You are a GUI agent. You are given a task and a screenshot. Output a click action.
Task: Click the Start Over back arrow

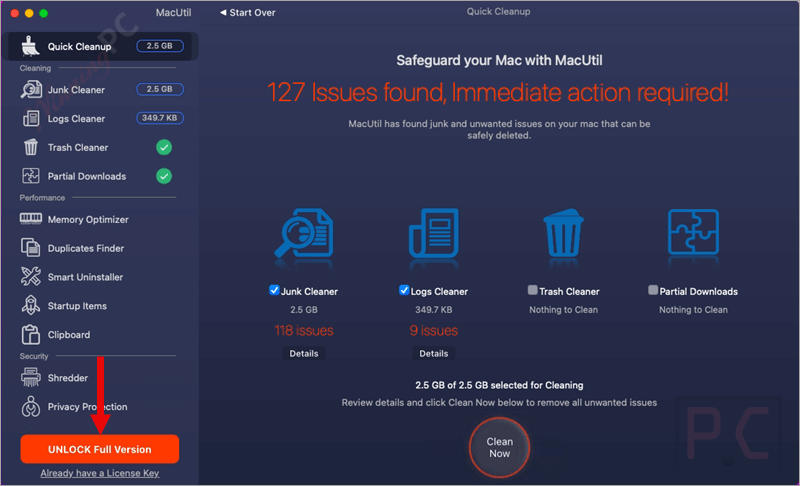tap(223, 12)
